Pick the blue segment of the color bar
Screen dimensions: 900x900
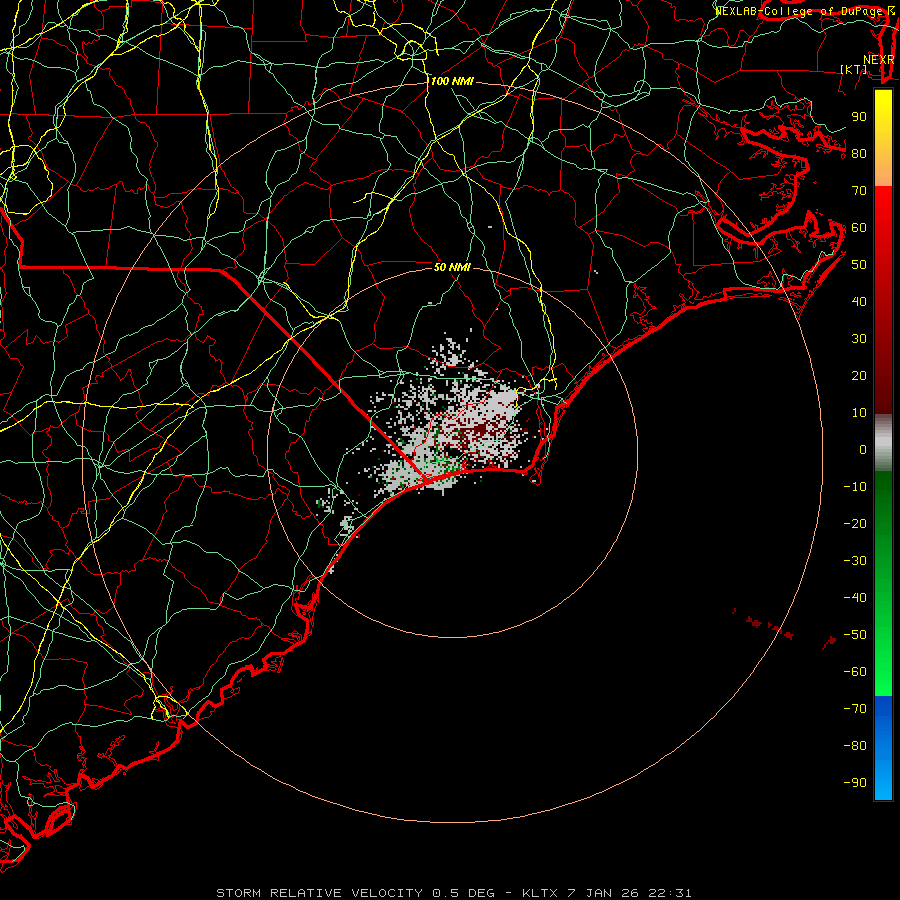tap(883, 748)
